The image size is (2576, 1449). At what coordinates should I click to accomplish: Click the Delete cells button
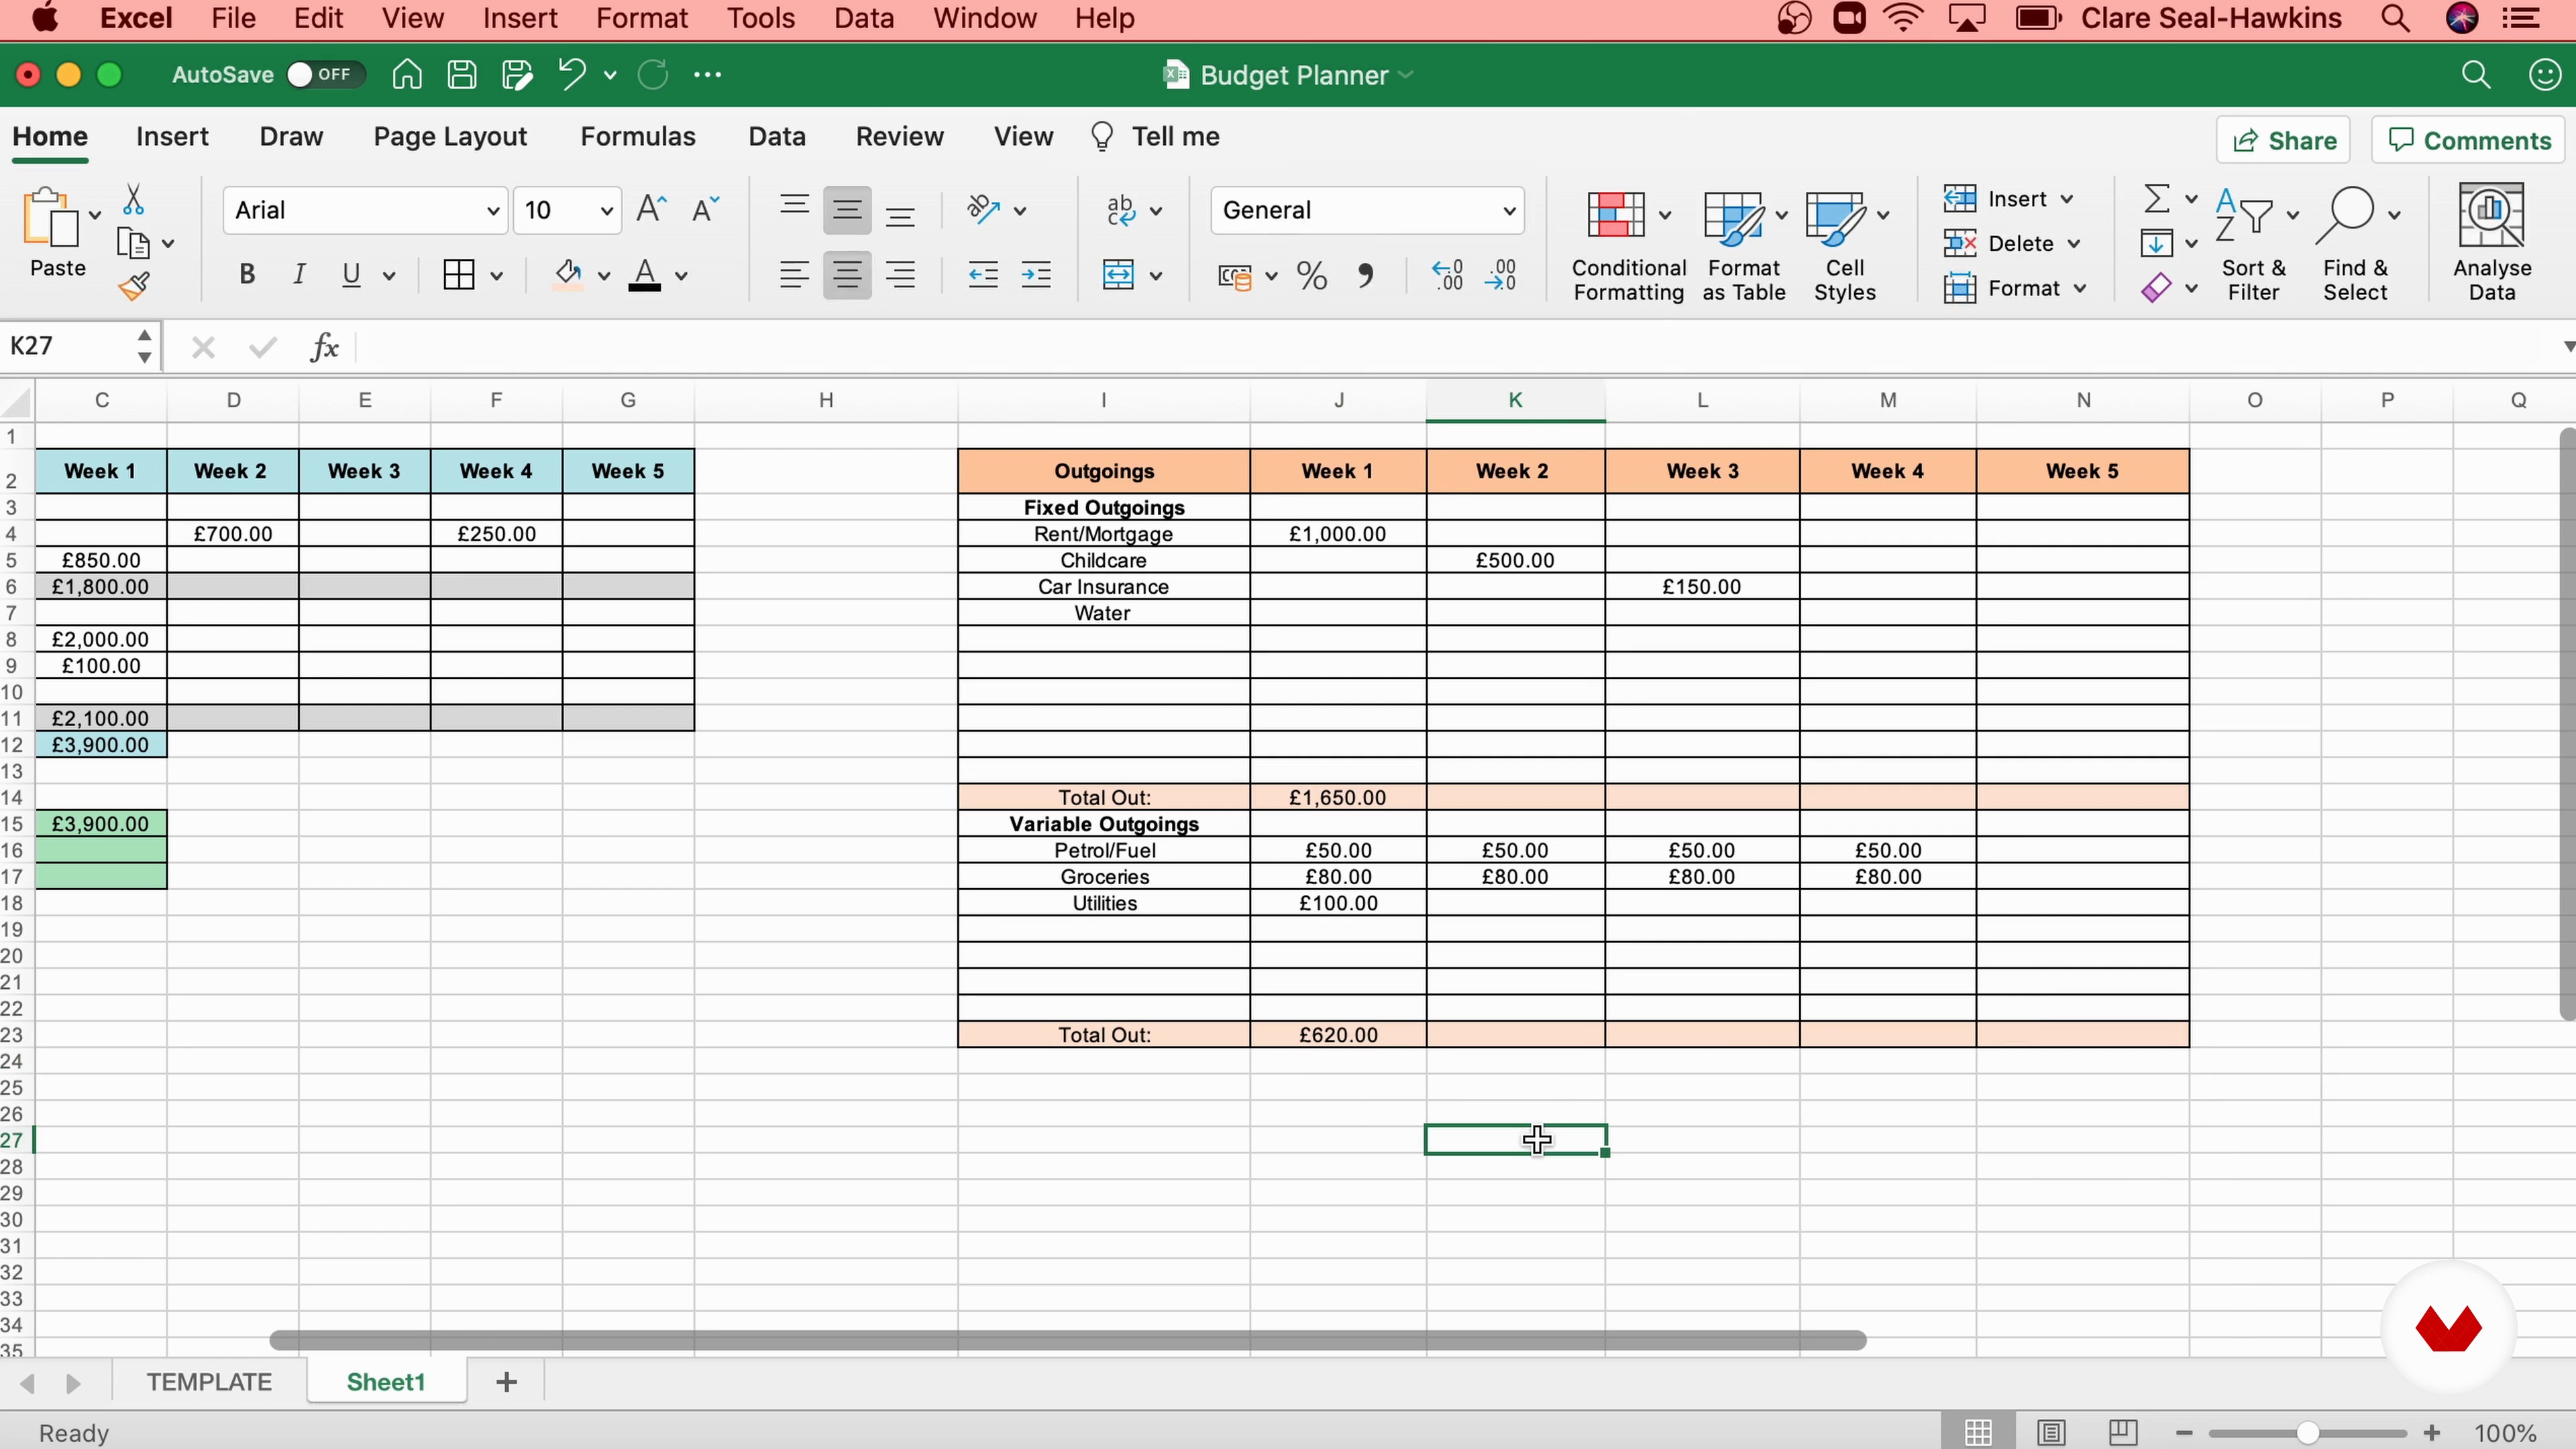pos(2011,244)
